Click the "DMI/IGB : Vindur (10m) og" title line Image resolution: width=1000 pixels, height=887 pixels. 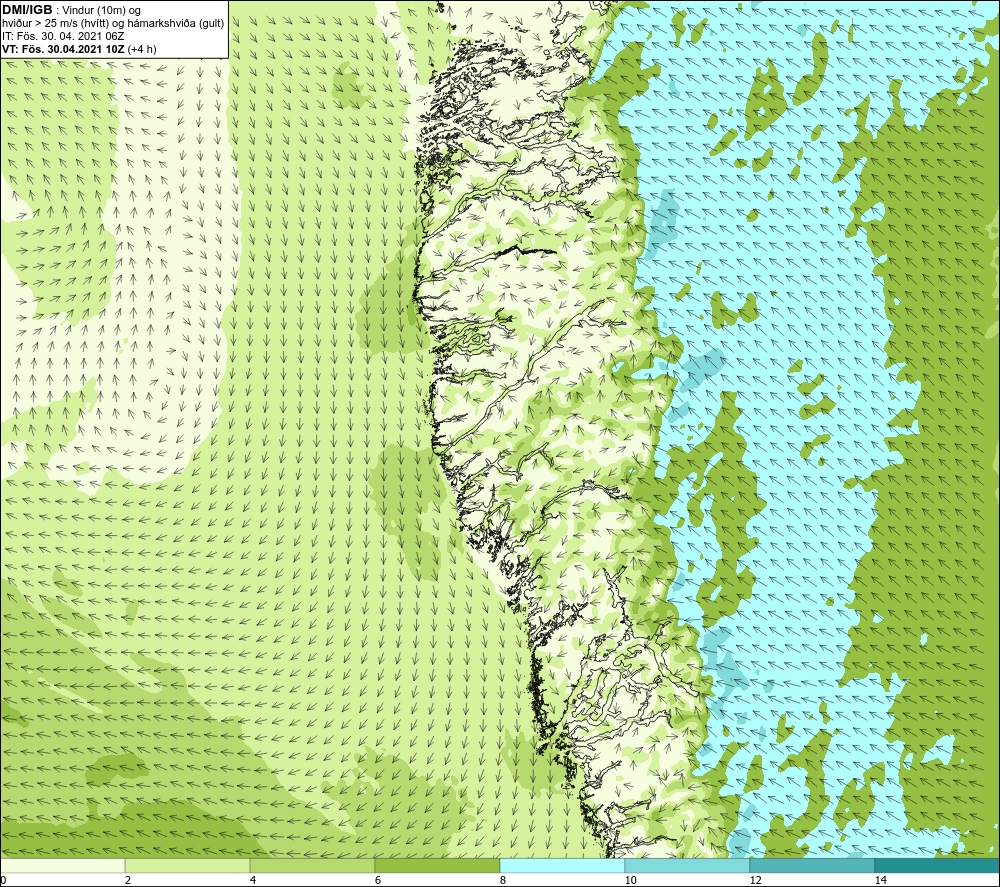pyautogui.click(x=72, y=10)
